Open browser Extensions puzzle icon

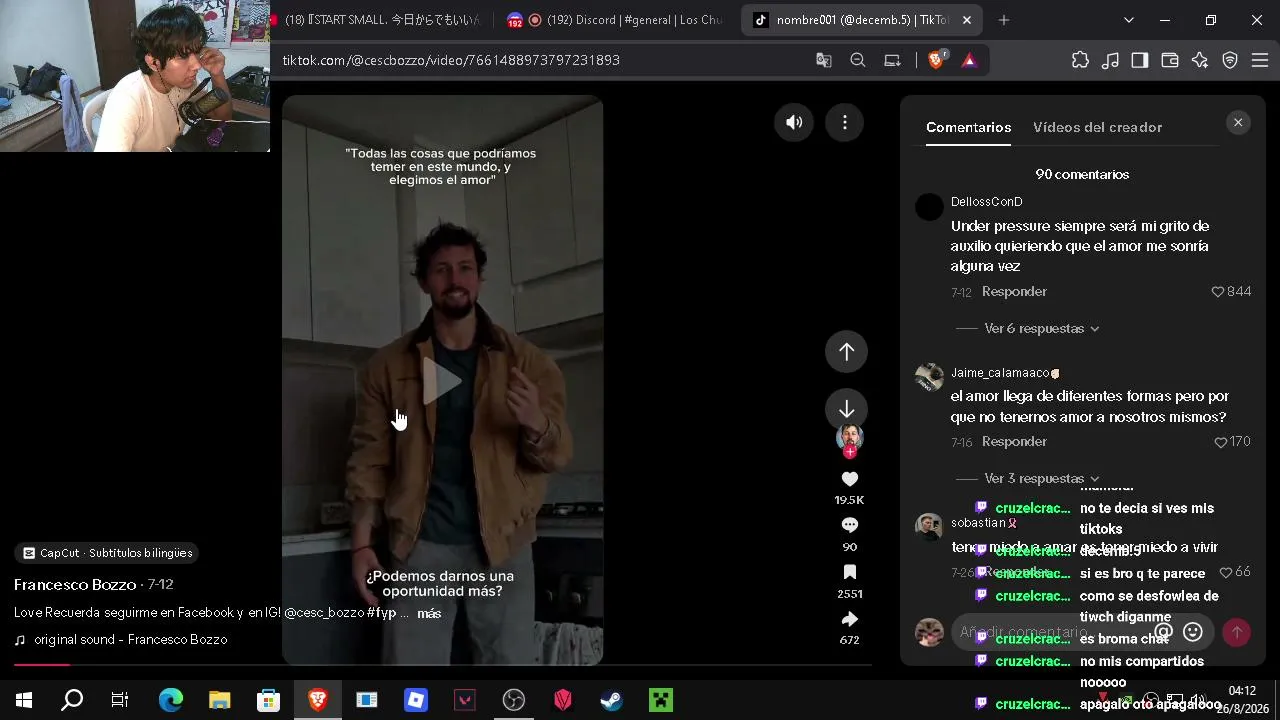(1080, 60)
